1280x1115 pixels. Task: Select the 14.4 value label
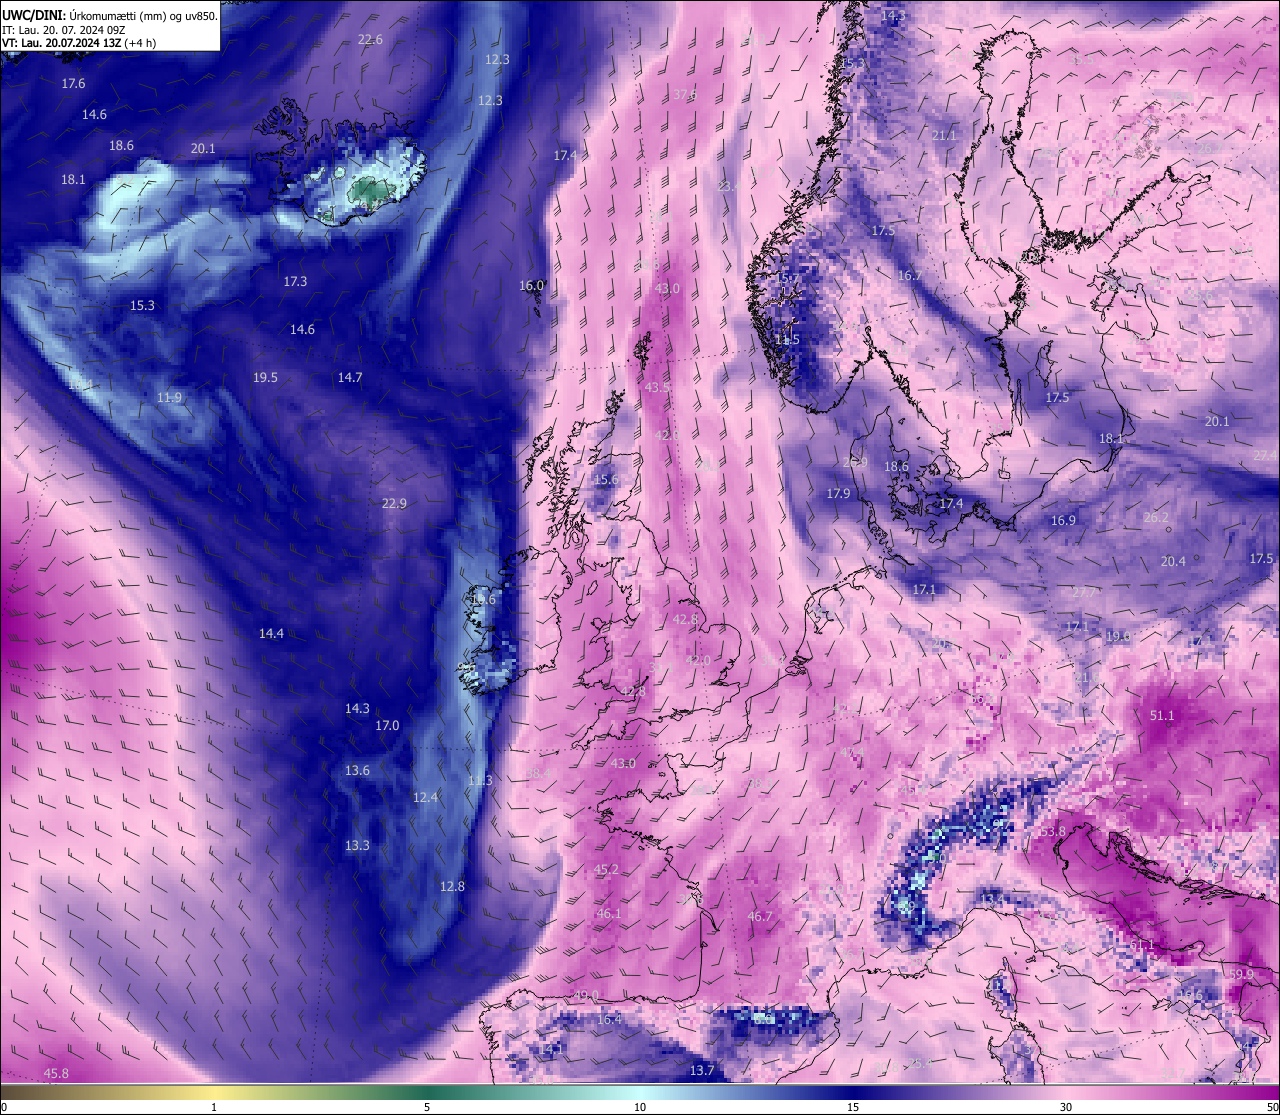coord(271,634)
